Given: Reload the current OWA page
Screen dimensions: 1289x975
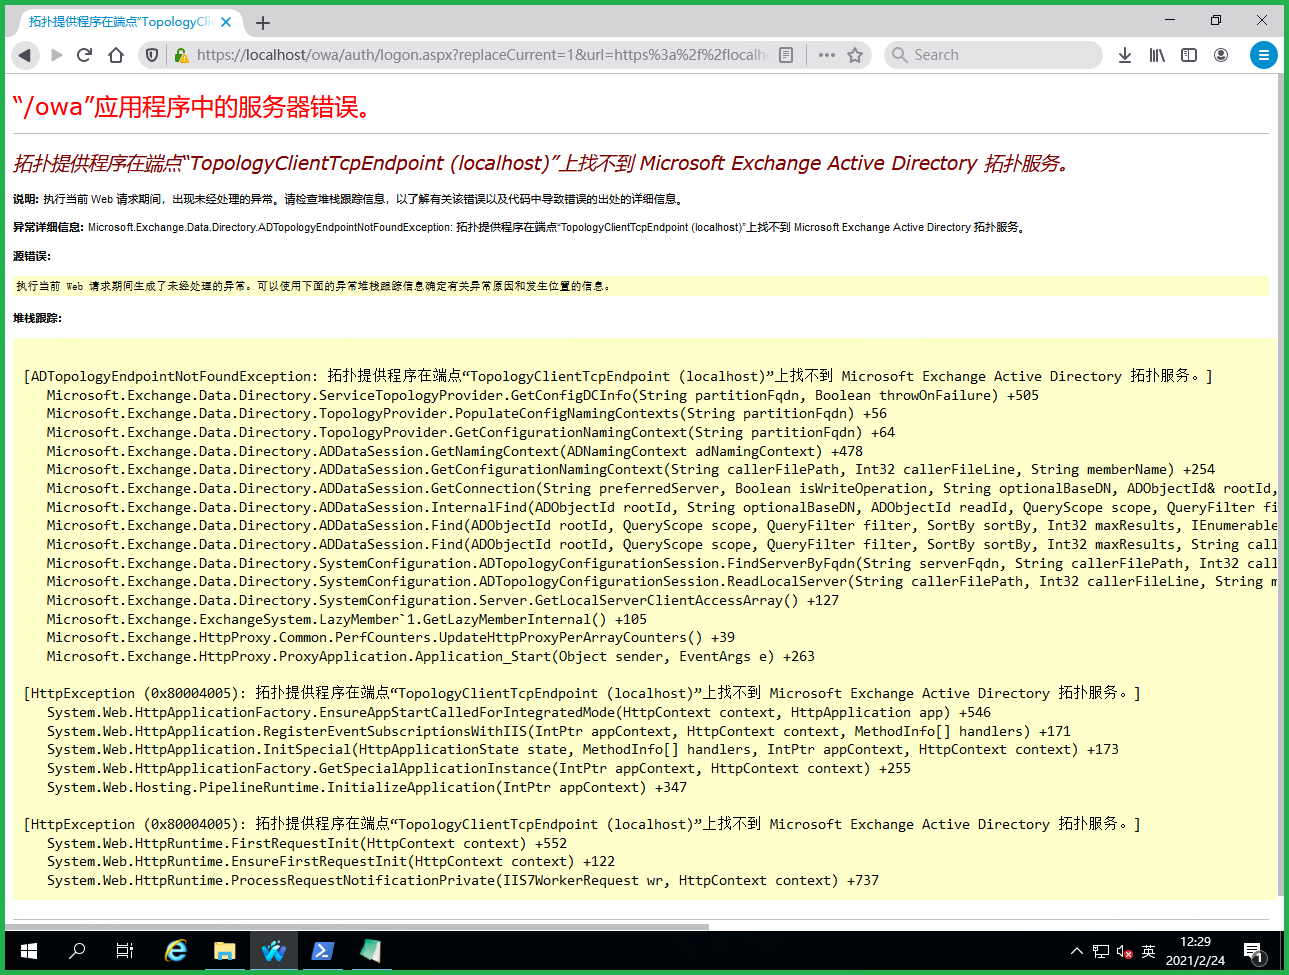Looking at the screenshot, I should click(85, 55).
